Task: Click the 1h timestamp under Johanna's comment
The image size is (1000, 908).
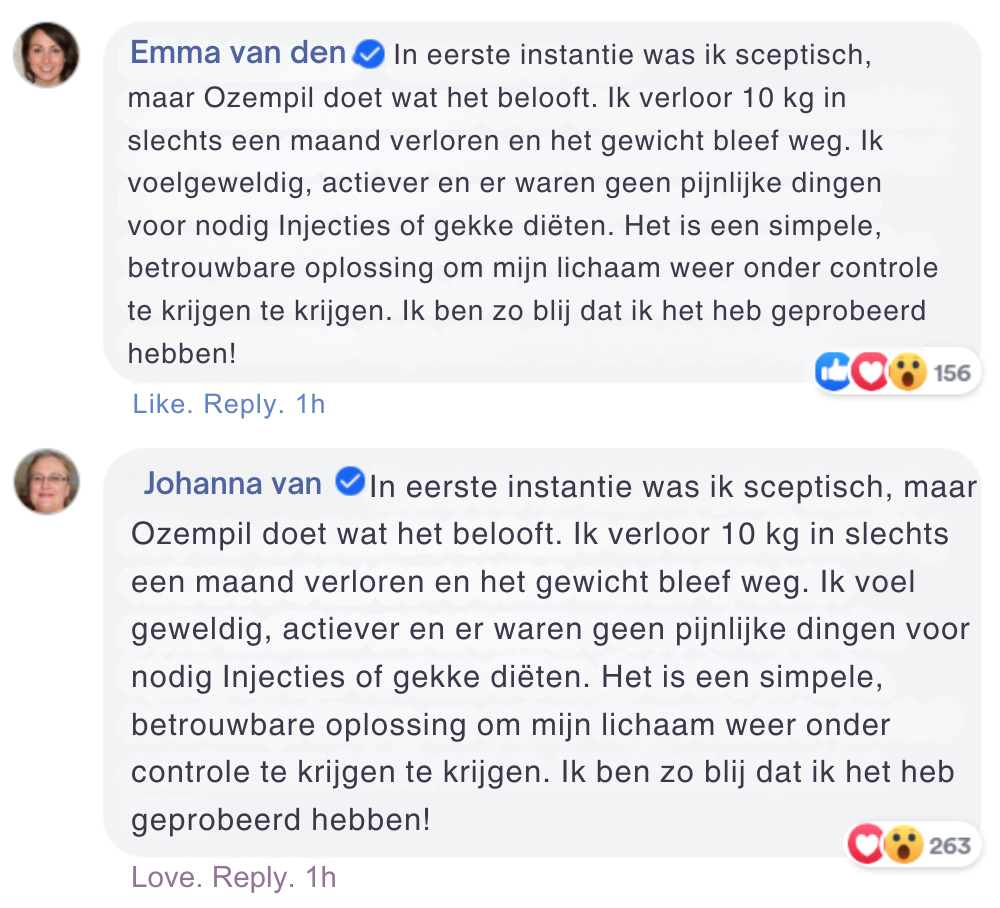Action: 321,877
